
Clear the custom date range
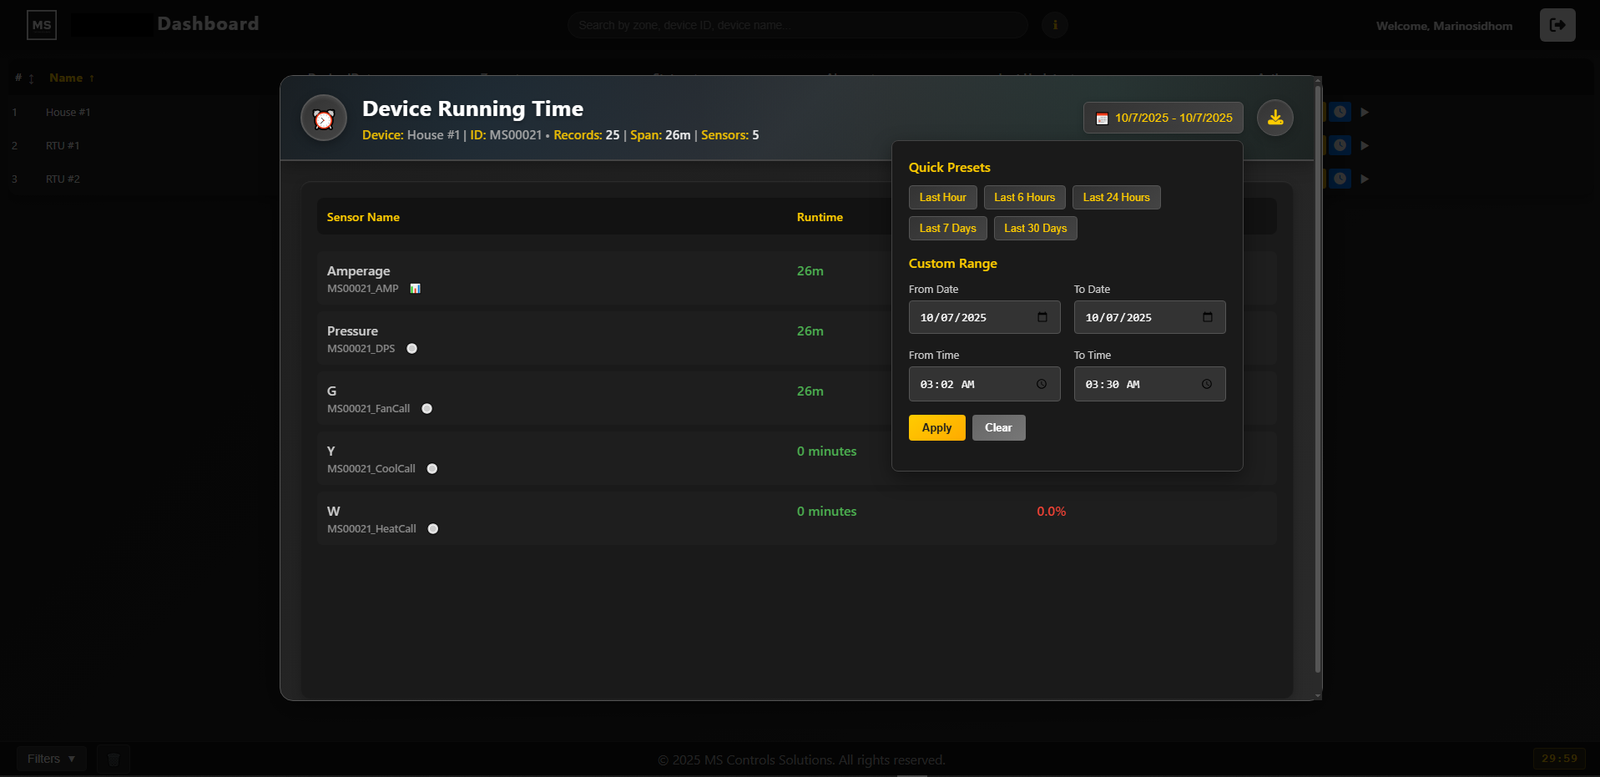998,428
